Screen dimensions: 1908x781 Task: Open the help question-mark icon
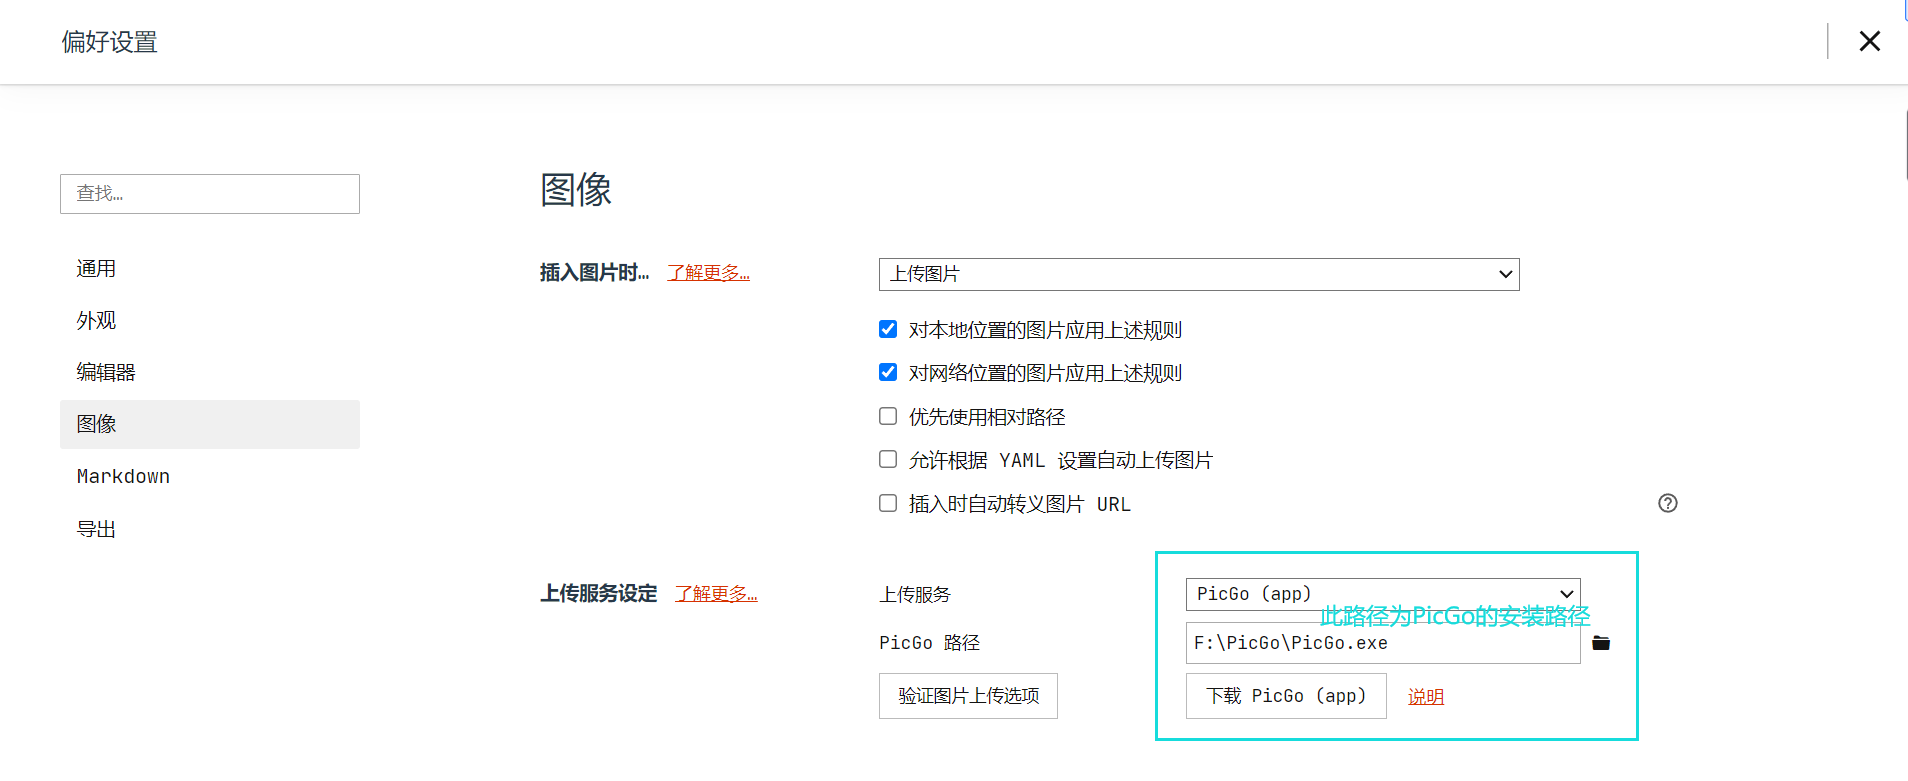coord(1667,503)
